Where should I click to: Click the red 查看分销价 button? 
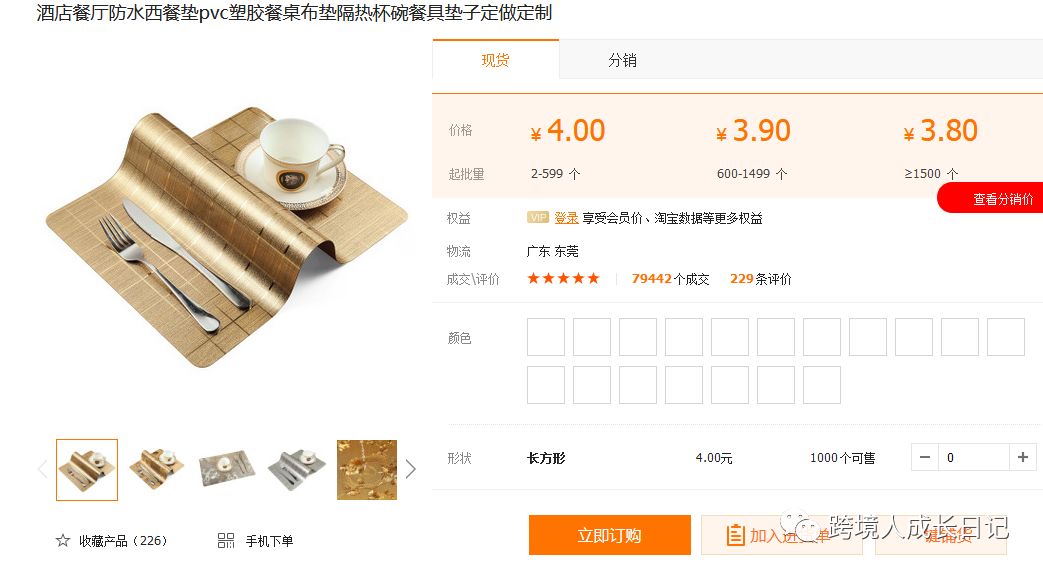pos(992,198)
